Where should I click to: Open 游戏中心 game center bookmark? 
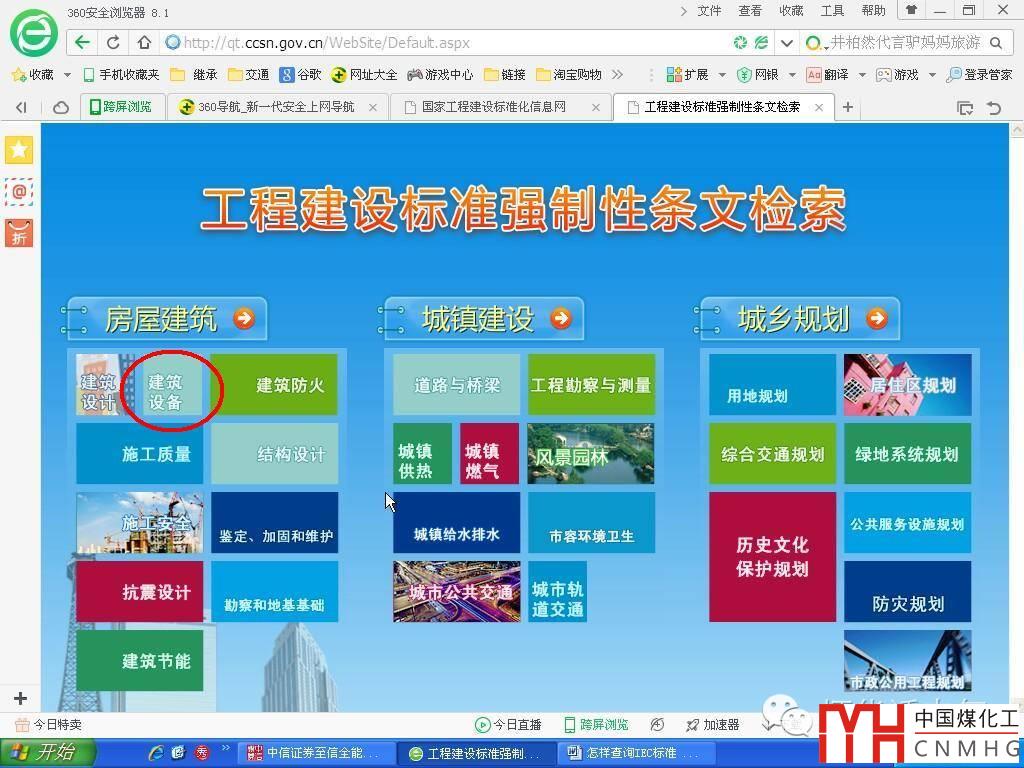440,74
